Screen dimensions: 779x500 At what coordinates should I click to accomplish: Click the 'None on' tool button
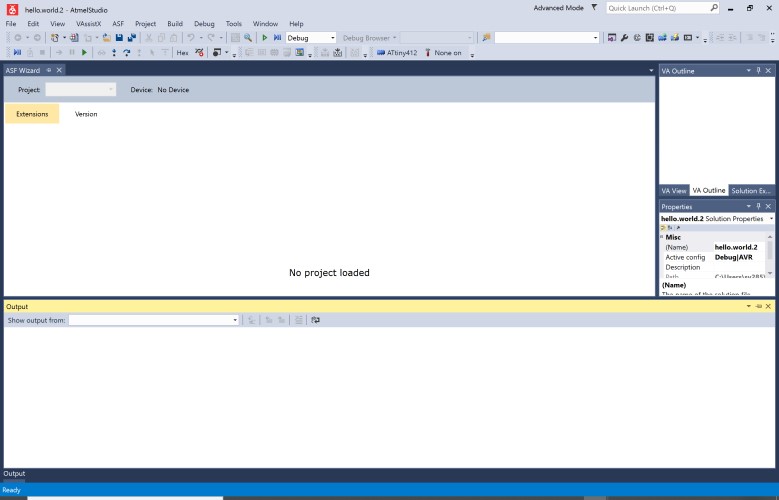[x=443, y=53]
